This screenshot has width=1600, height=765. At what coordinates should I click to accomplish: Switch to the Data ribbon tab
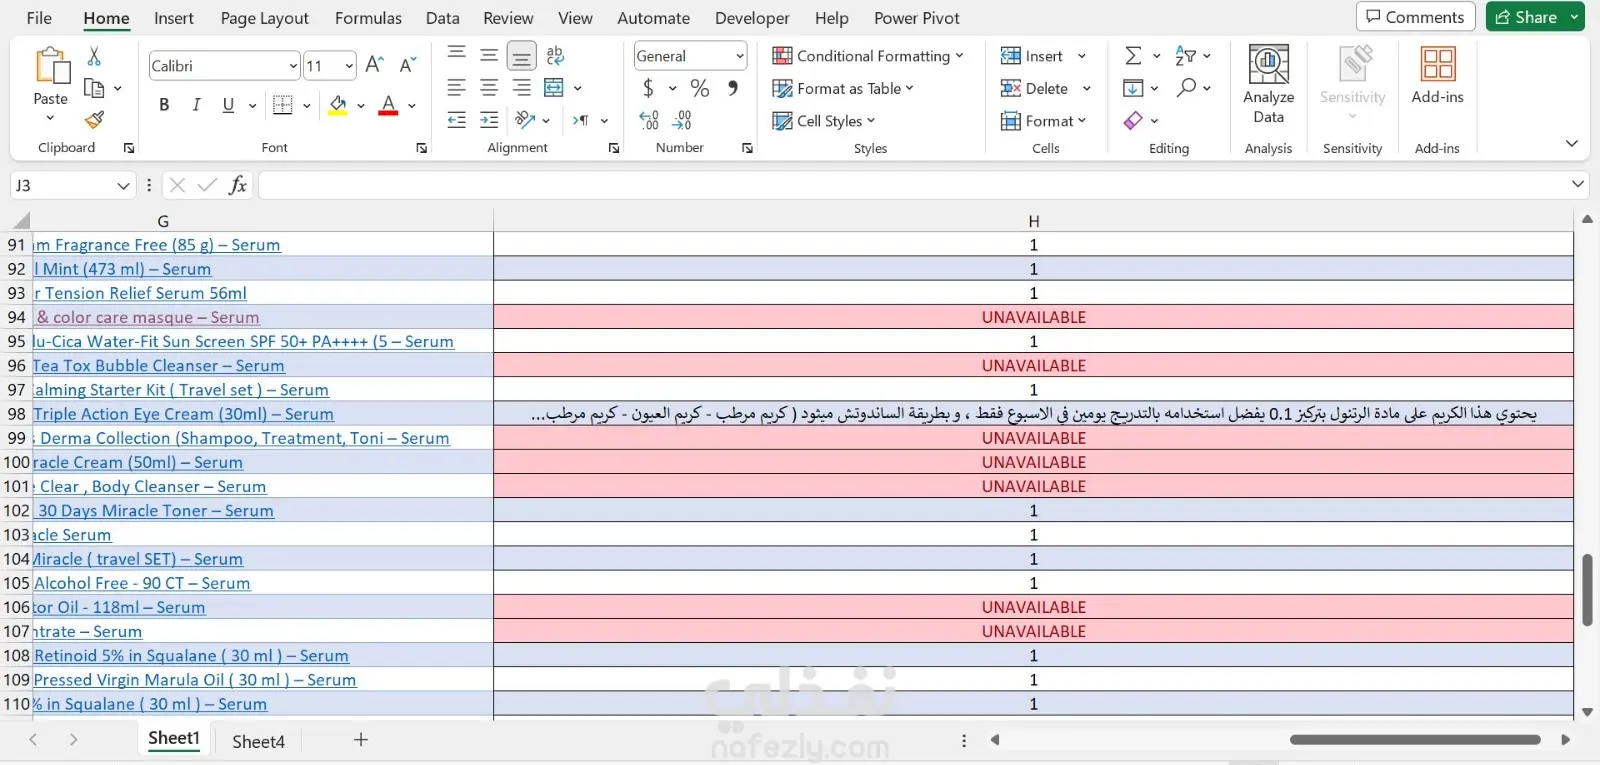[443, 18]
